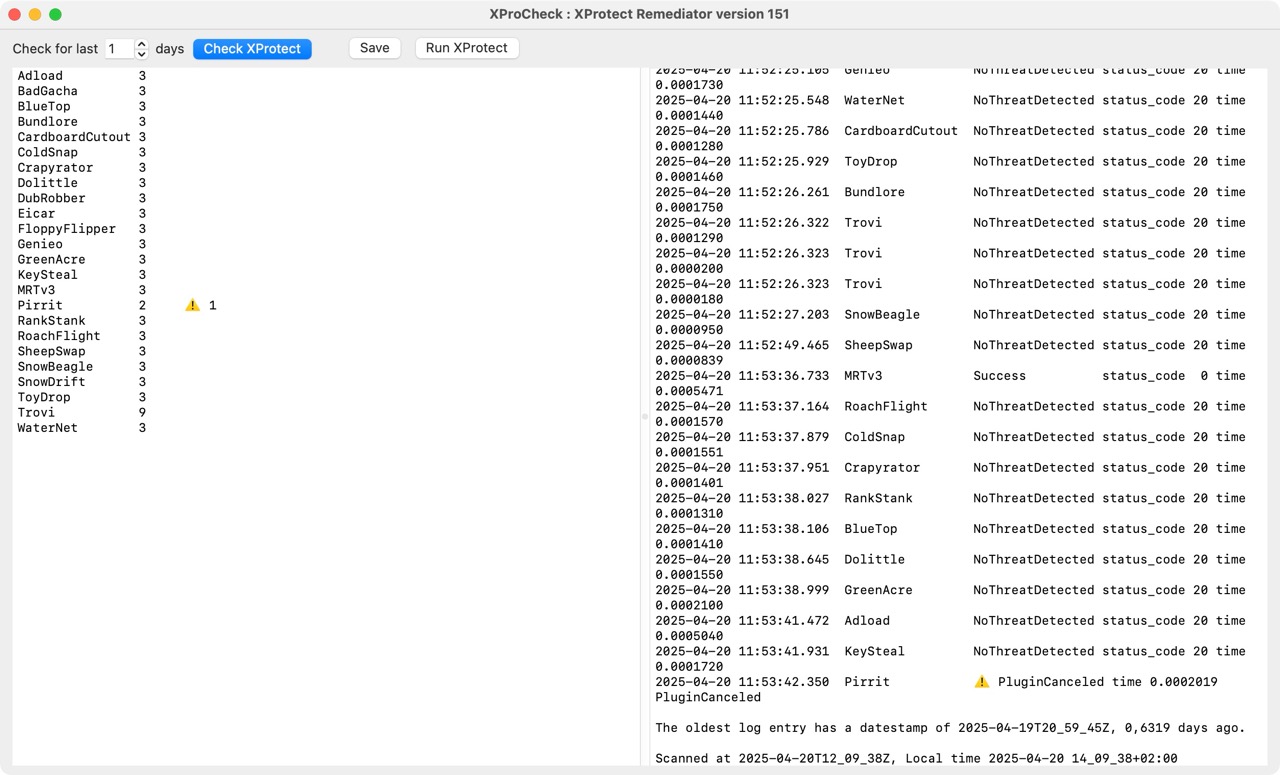The image size is (1280, 775).
Task: Select SheepSwap in the scanner list
Action: coord(51,352)
